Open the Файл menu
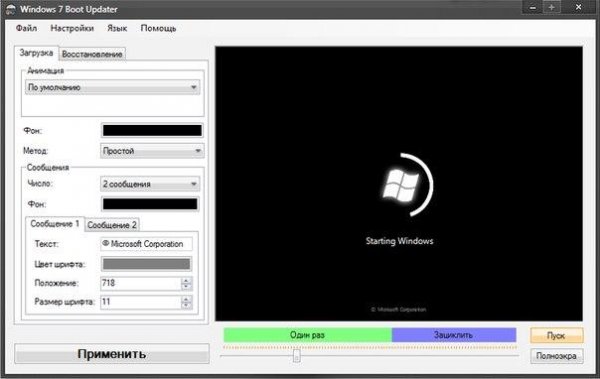The image size is (600, 379). (26, 28)
